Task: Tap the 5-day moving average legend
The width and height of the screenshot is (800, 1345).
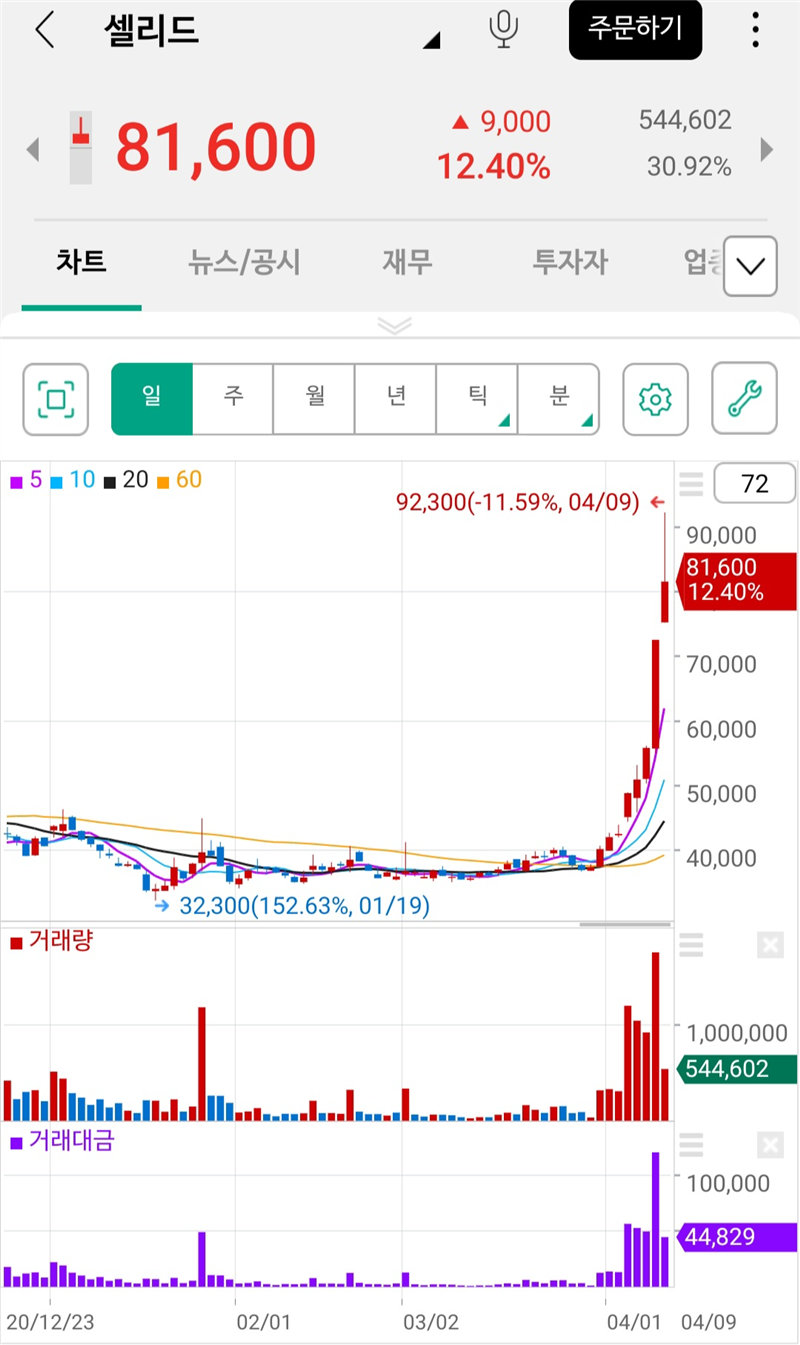Action: point(26,480)
